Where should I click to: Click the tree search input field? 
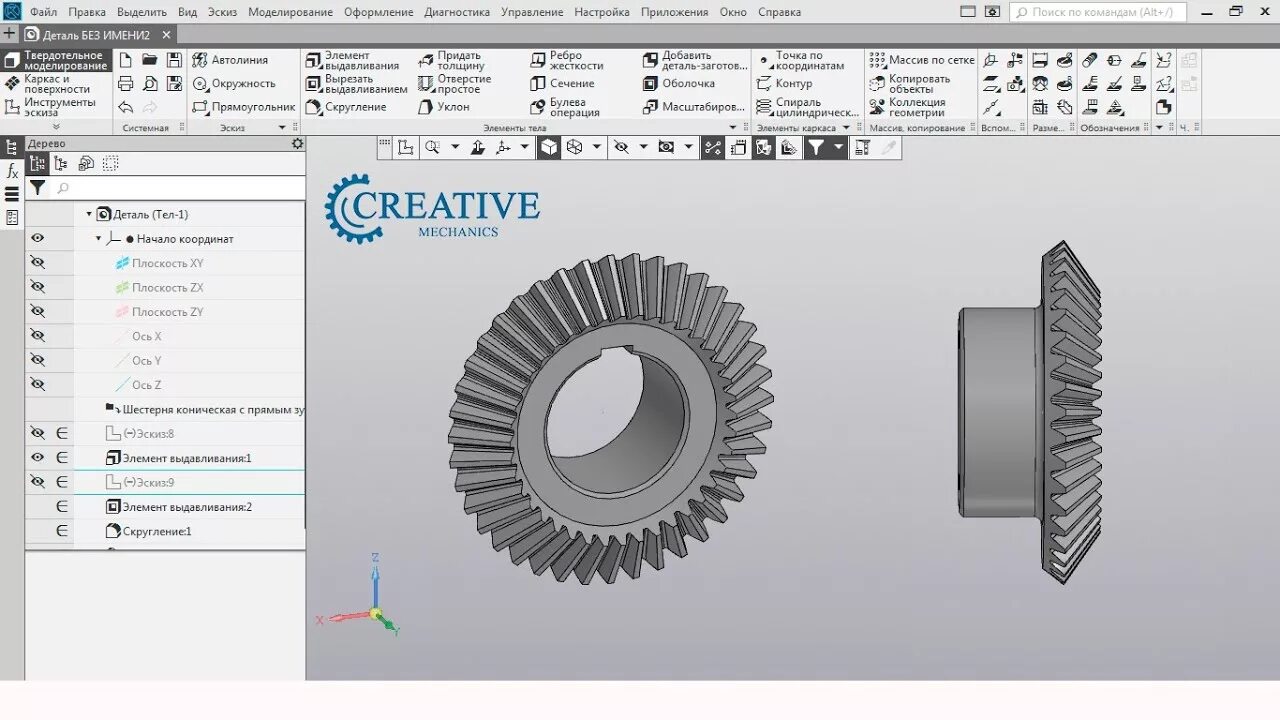click(178, 188)
